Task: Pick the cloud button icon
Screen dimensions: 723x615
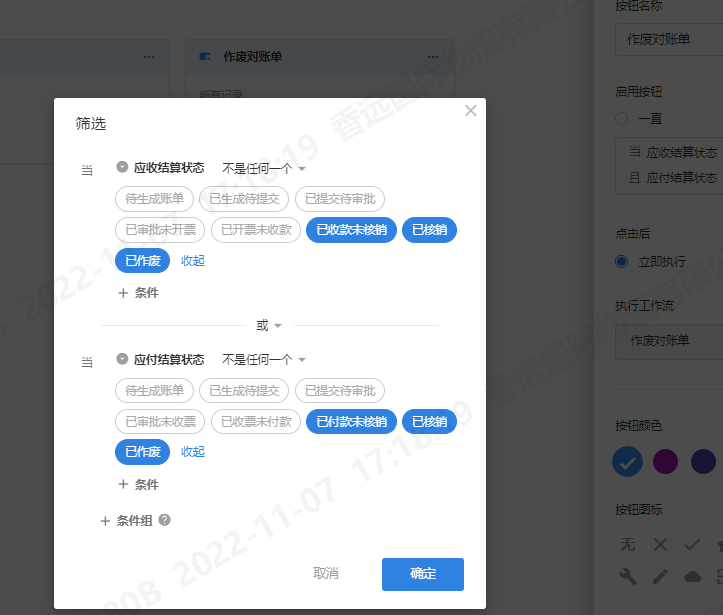Action: coord(692,576)
